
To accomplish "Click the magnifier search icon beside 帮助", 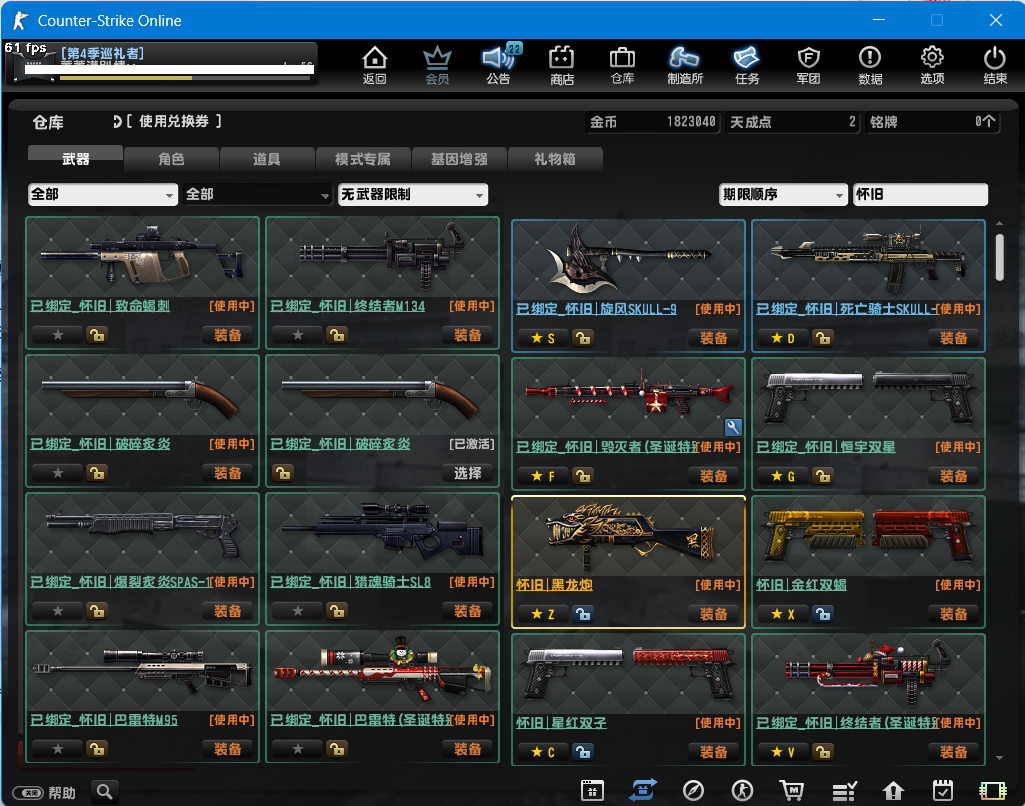I will pyautogui.click(x=105, y=792).
